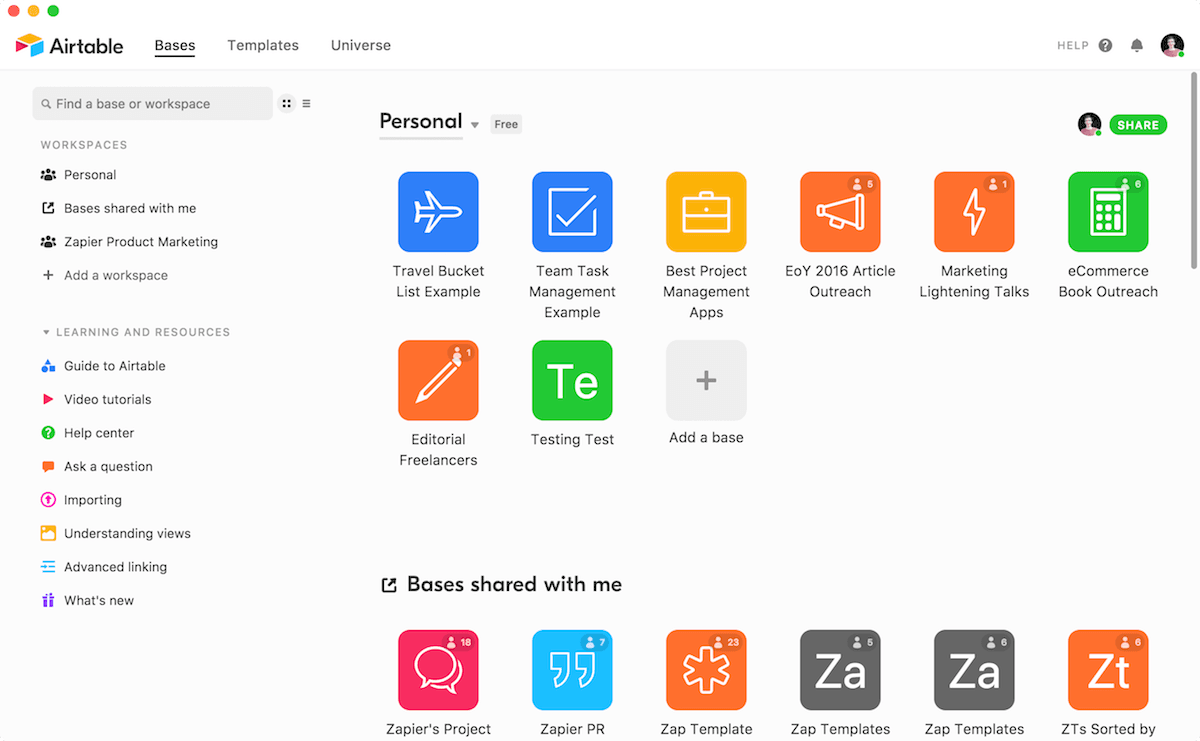The width and height of the screenshot is (1200, 741).
Task: Open Video tutorials
Action: pos(96,399)
